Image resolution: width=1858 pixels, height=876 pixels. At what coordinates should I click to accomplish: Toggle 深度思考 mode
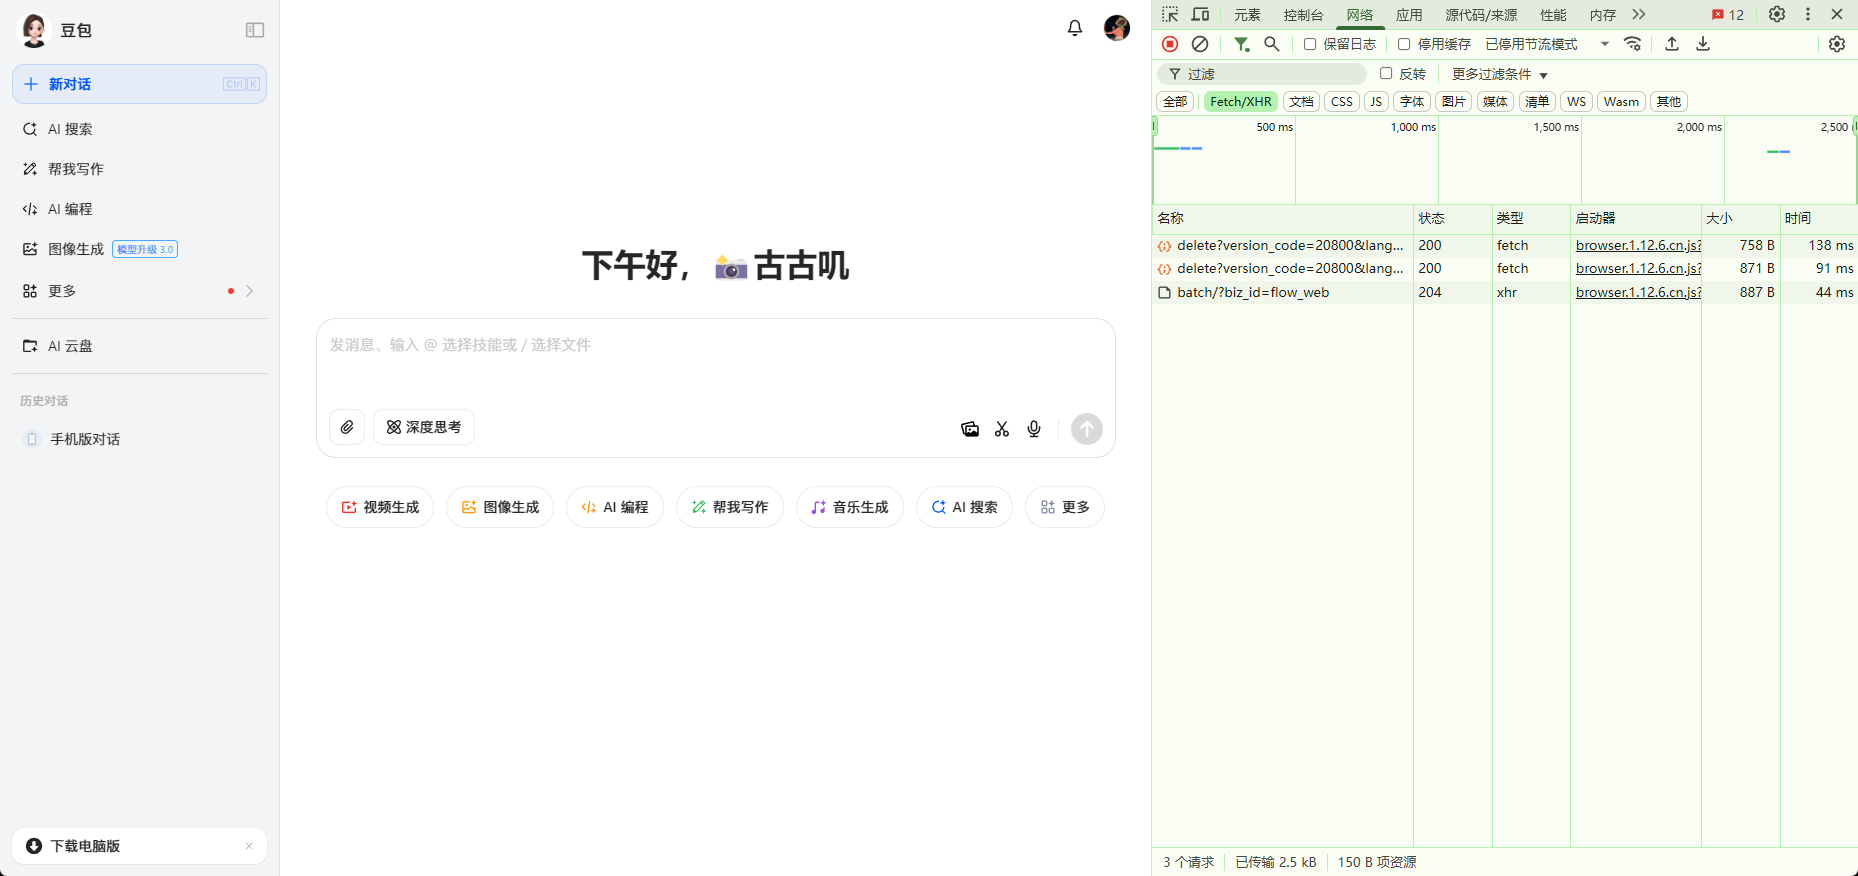[424, 427]
